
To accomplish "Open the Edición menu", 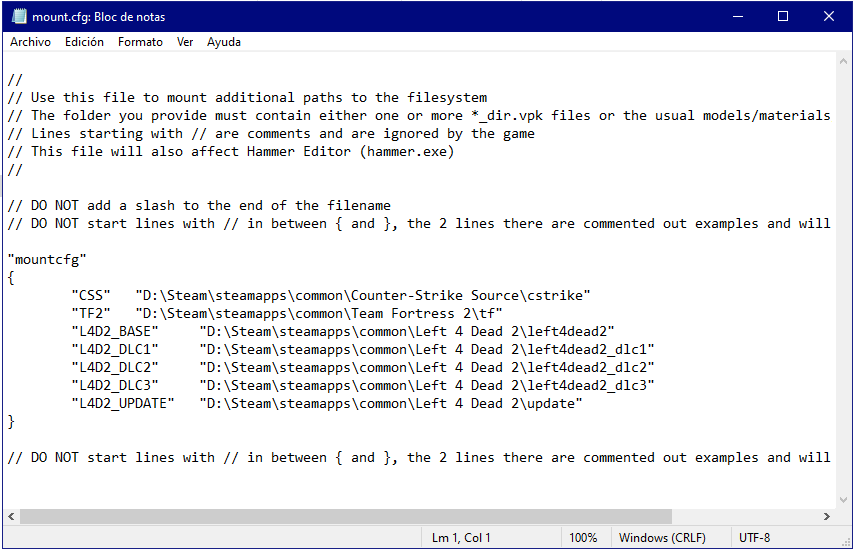I will click(x=84, y=42).
